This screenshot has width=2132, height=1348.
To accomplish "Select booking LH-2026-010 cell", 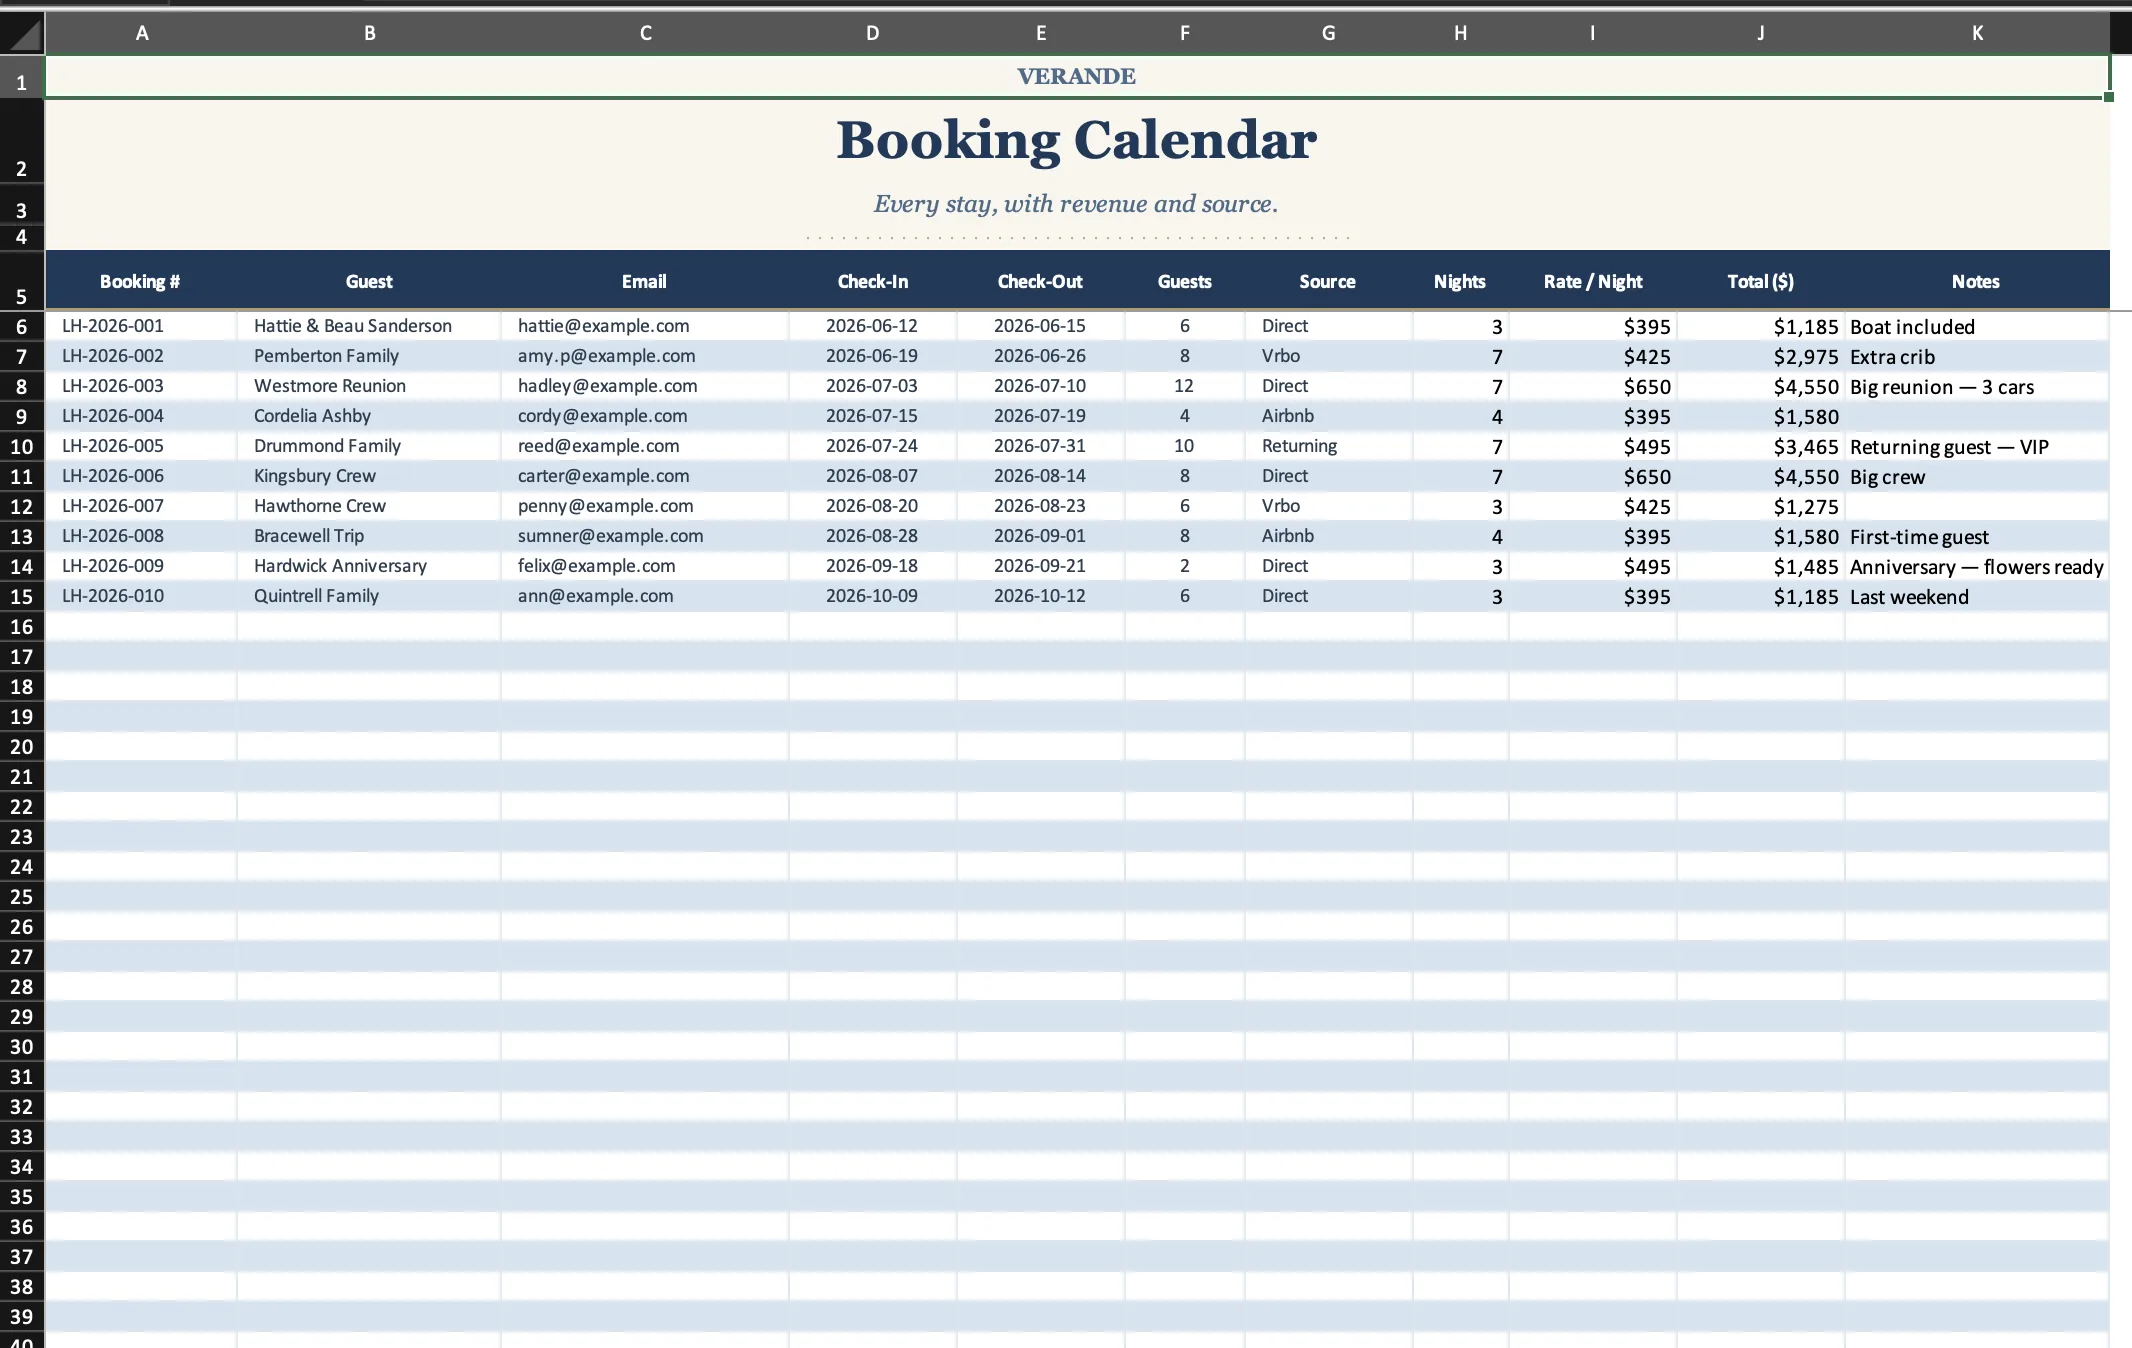I will 141,596.
